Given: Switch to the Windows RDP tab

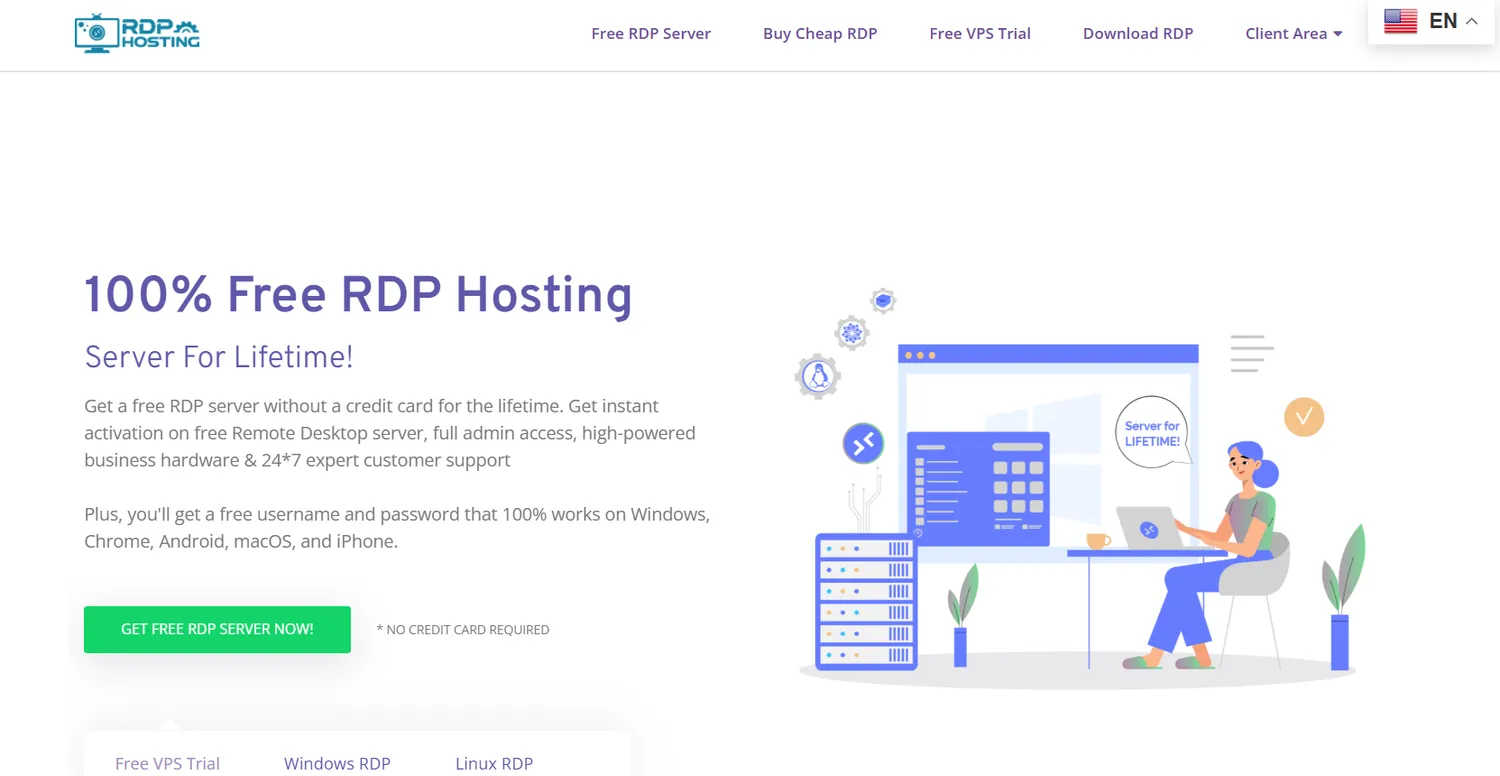Looking at the screenshot, I should (337, 763).
